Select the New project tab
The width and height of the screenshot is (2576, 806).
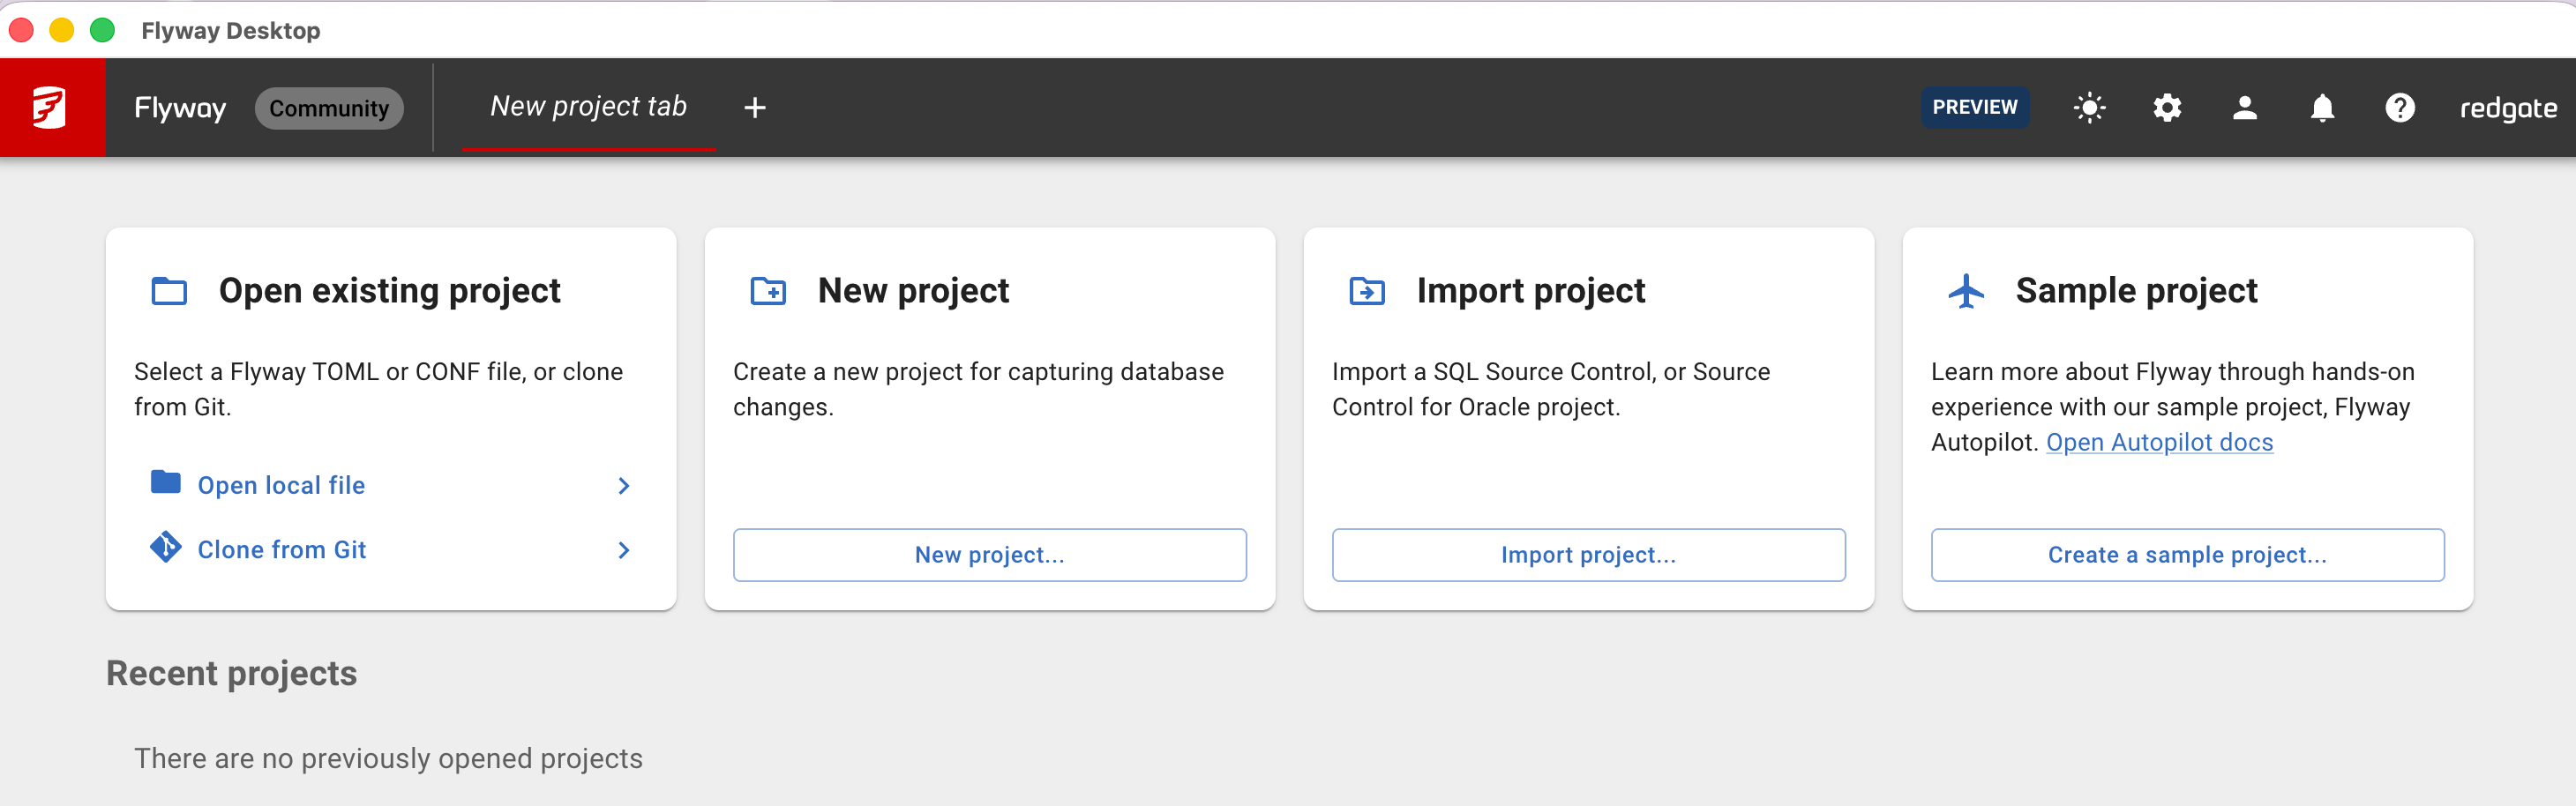588,106
